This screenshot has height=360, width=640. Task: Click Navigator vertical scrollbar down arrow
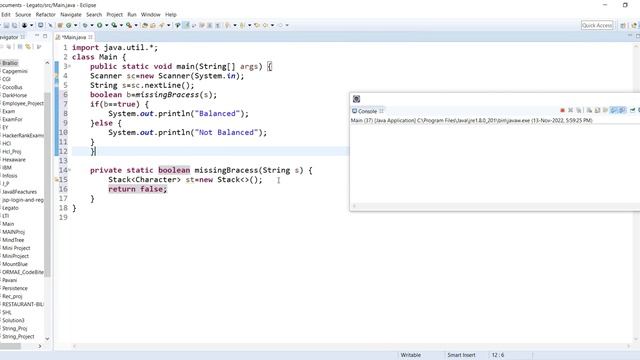click(47, 339)
